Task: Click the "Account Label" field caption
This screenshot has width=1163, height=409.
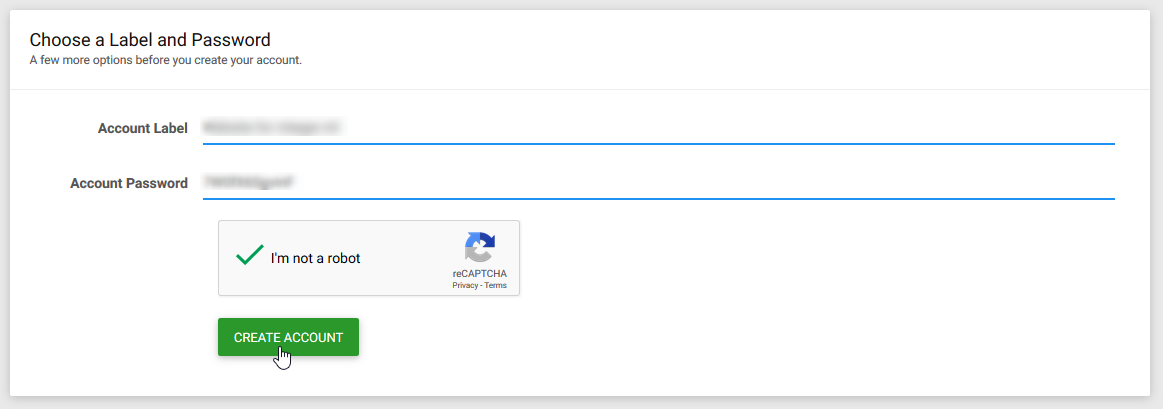Action: pos(142,128)
